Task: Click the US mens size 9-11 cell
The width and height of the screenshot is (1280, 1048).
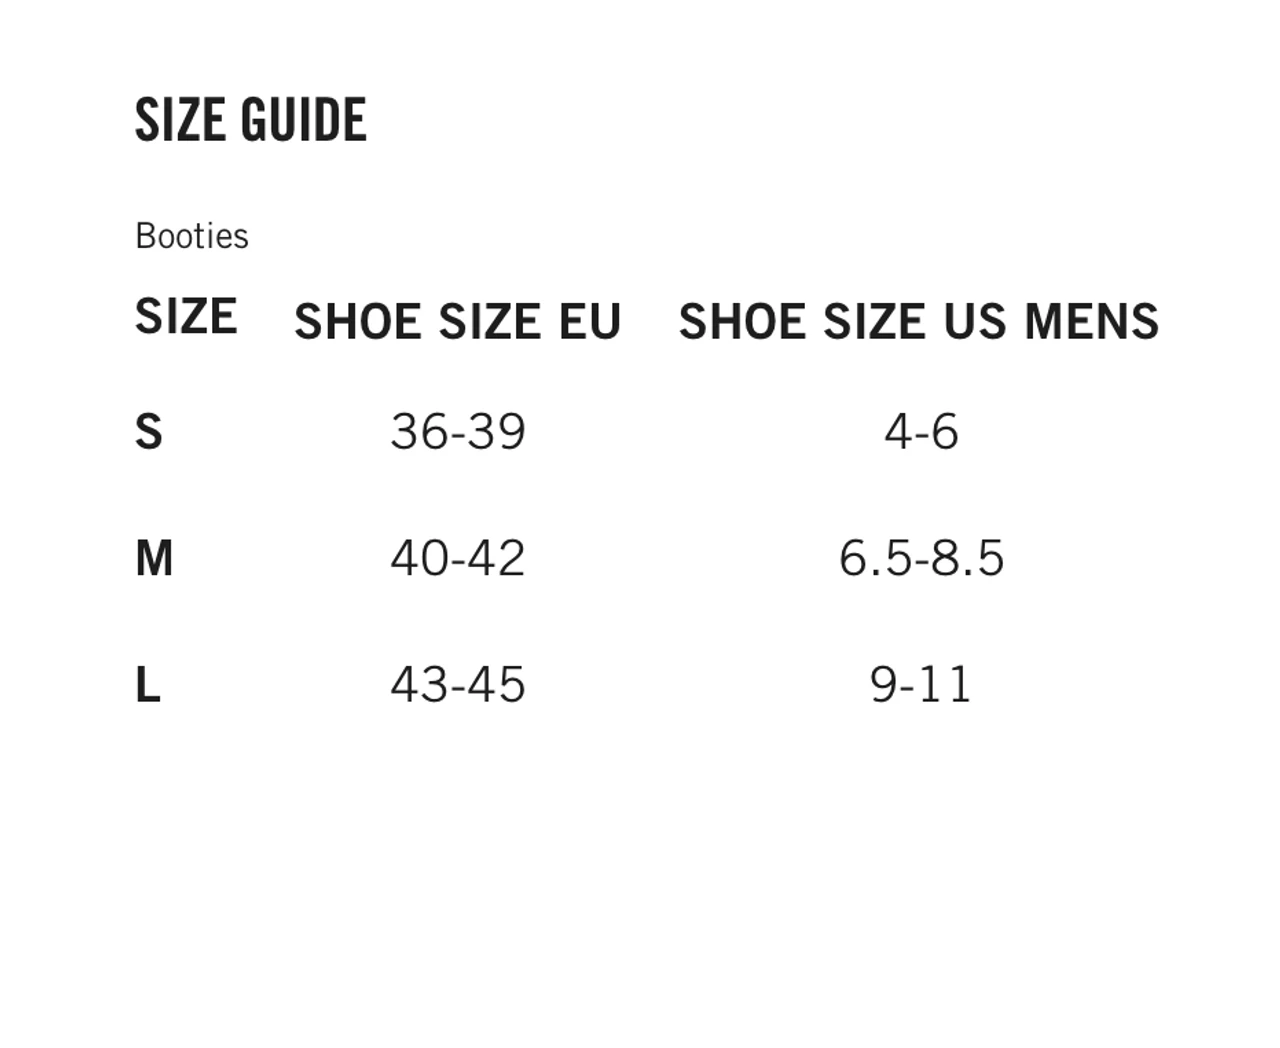Action: [x=921, y=685]
